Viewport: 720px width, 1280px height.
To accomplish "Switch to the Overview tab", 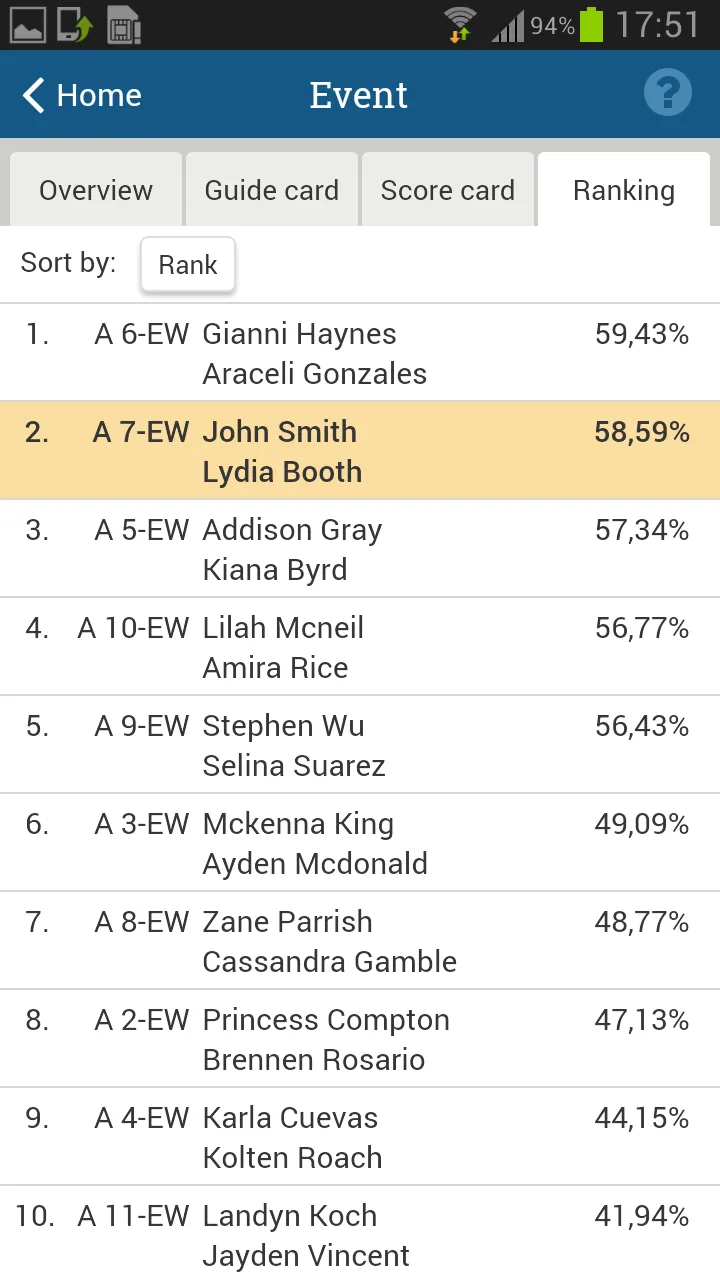I will click(96, 190).
